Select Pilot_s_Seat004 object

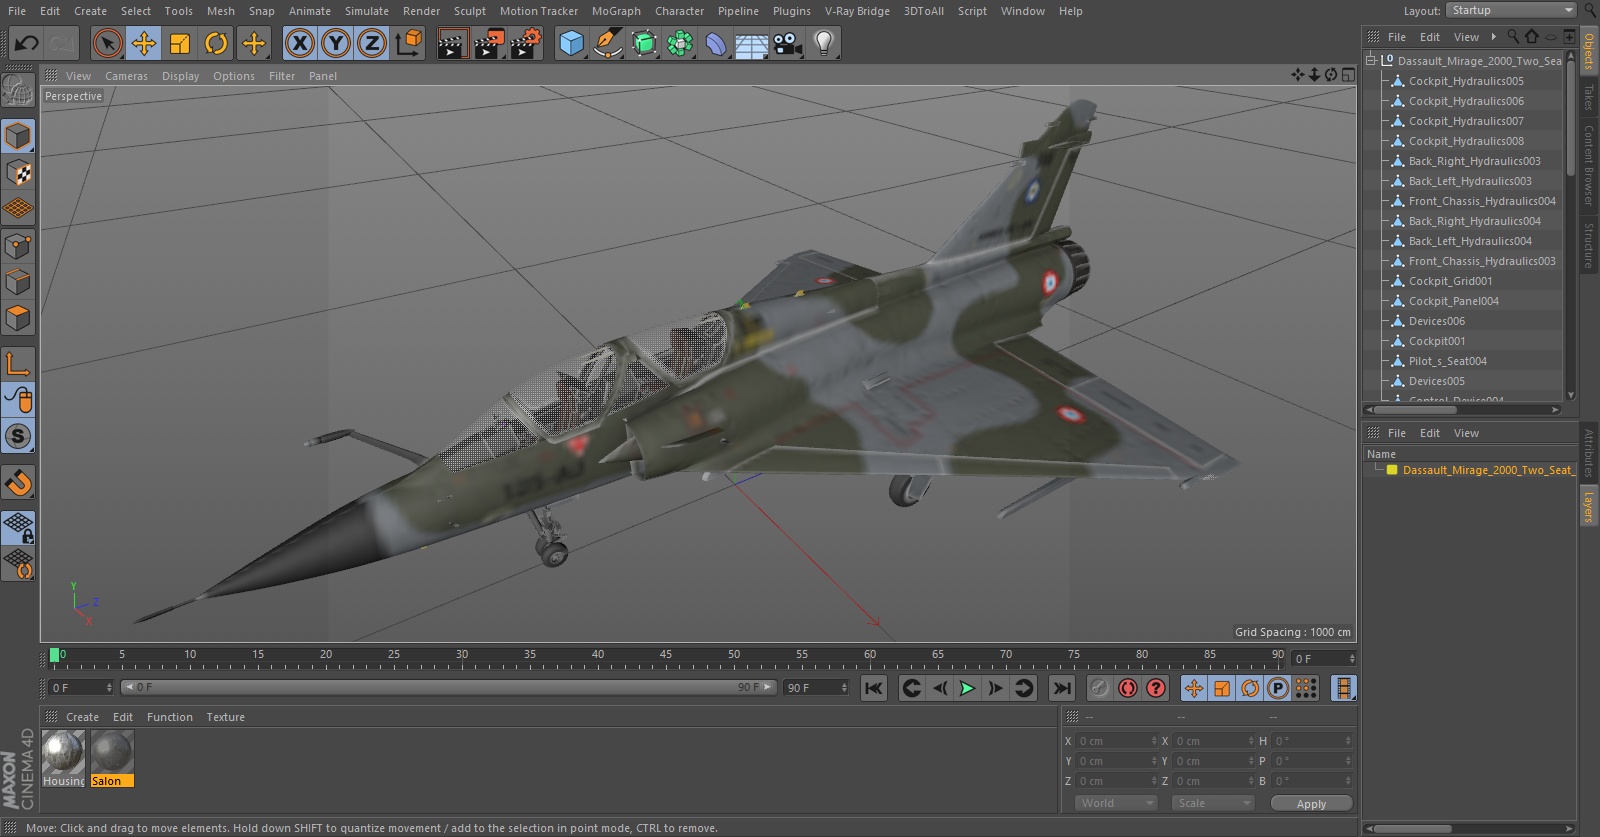tap(1447, 361)
